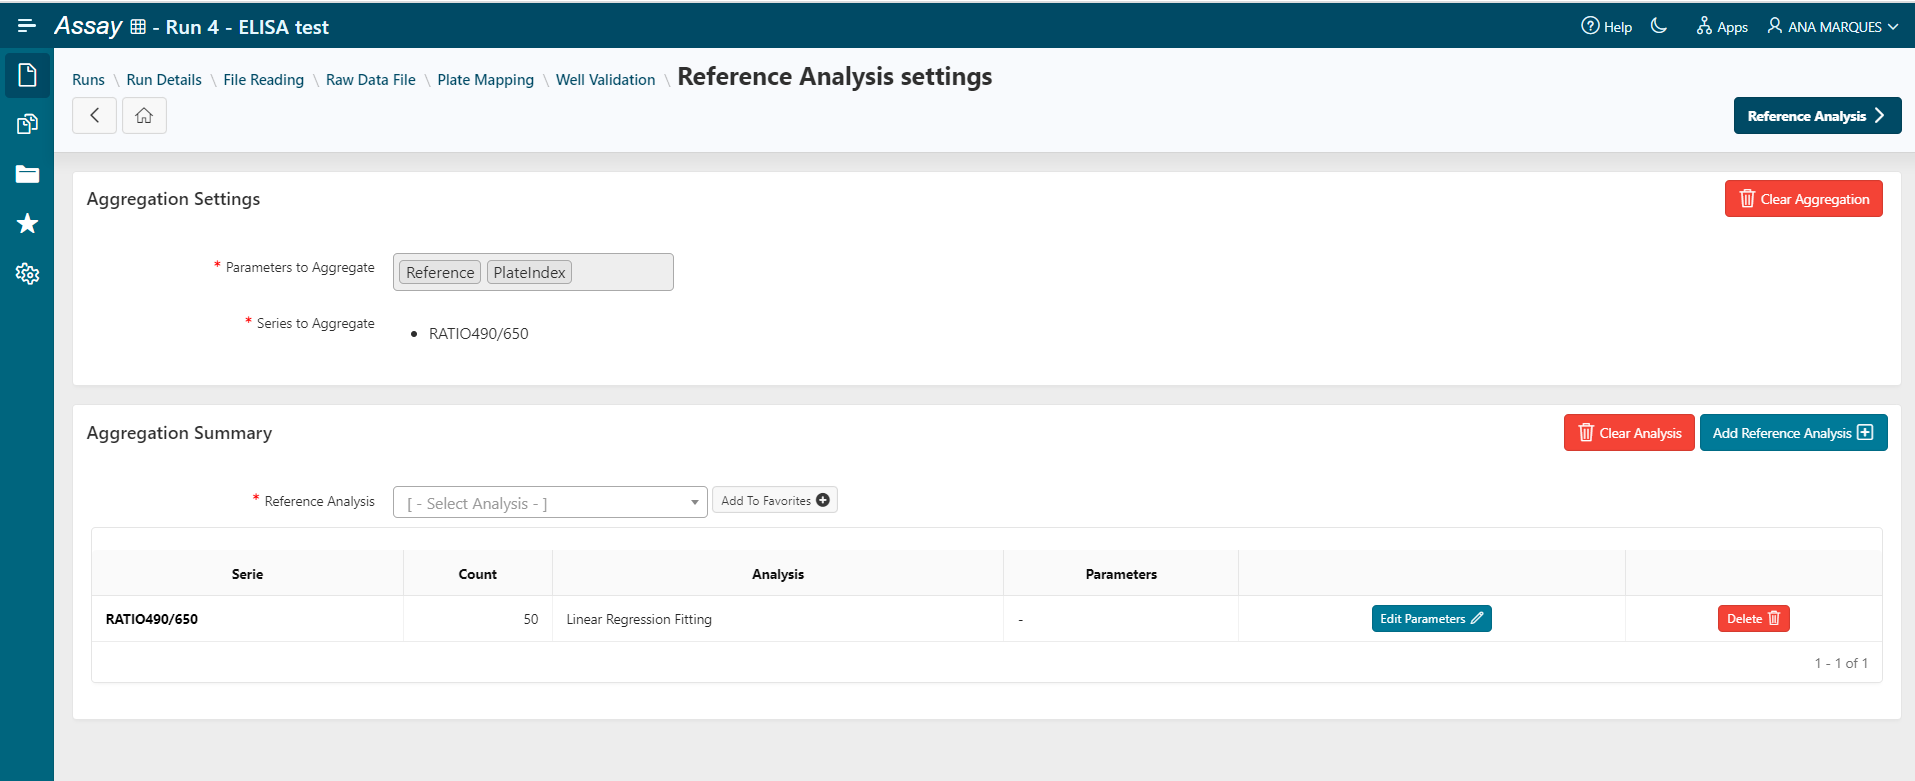Click the Serie column header
Image resolution: width=1915 pixels, height=781 pixels.
(247, 574)
